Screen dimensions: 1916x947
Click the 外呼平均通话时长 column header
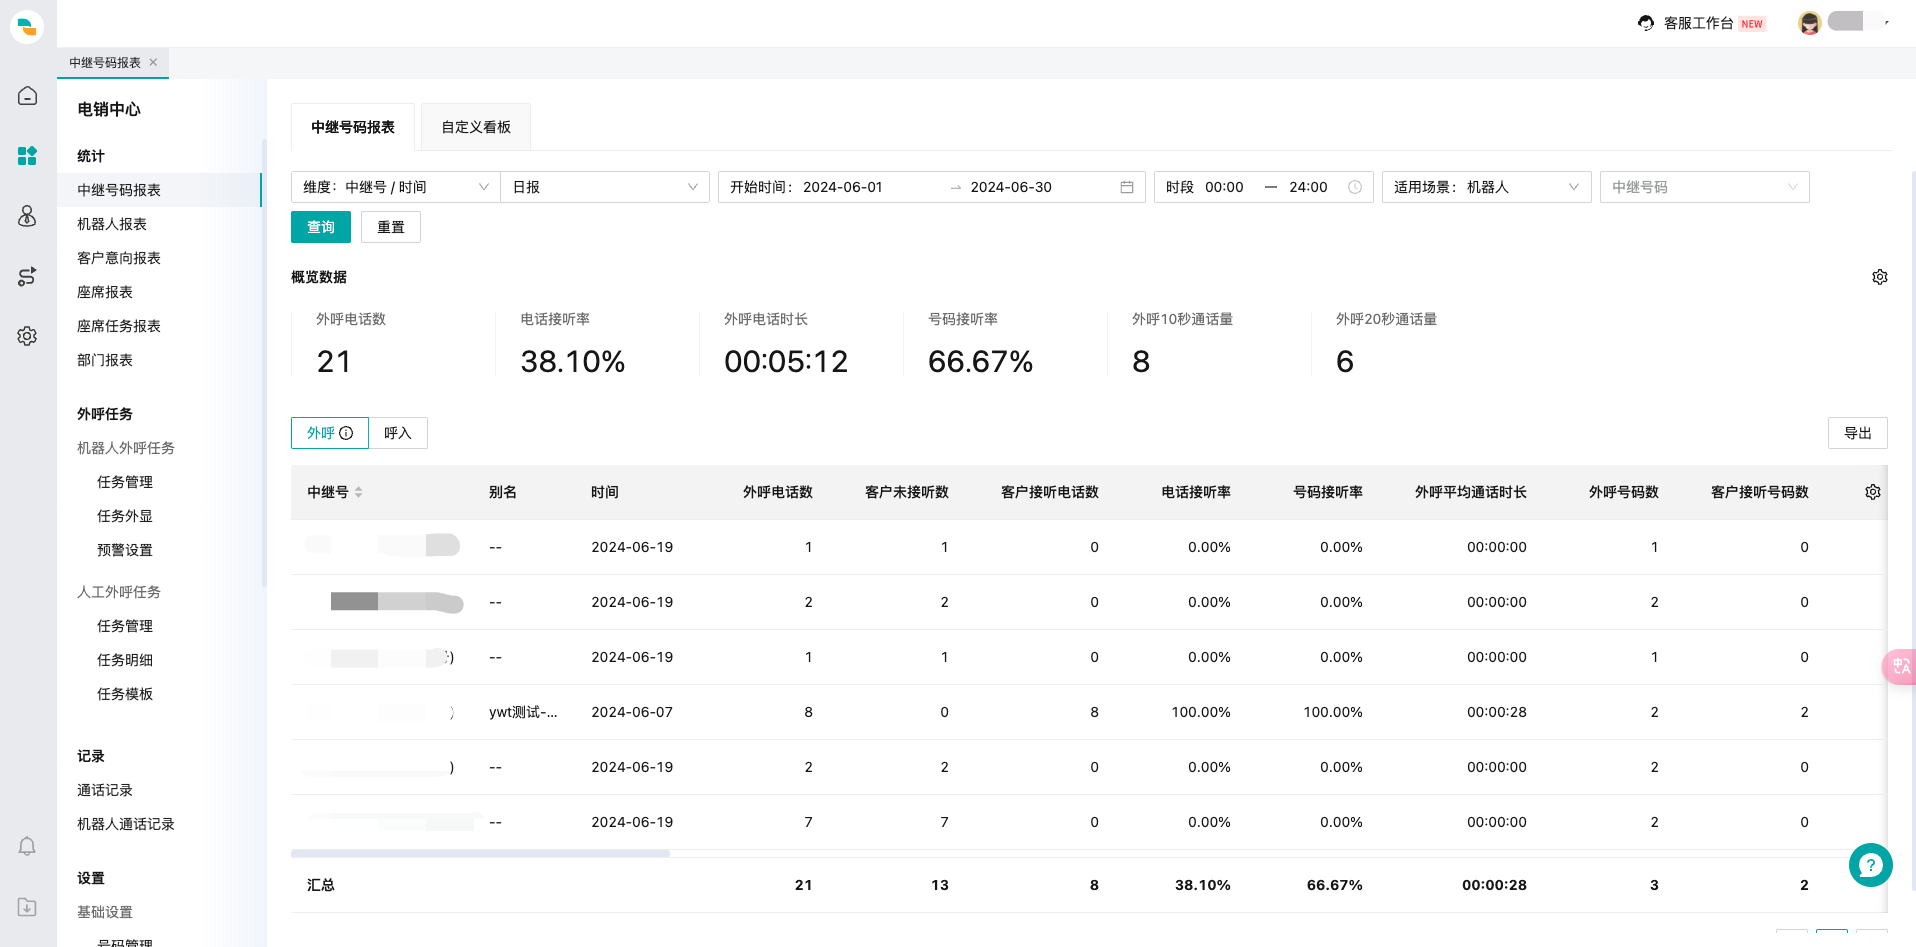[1470, 492]
